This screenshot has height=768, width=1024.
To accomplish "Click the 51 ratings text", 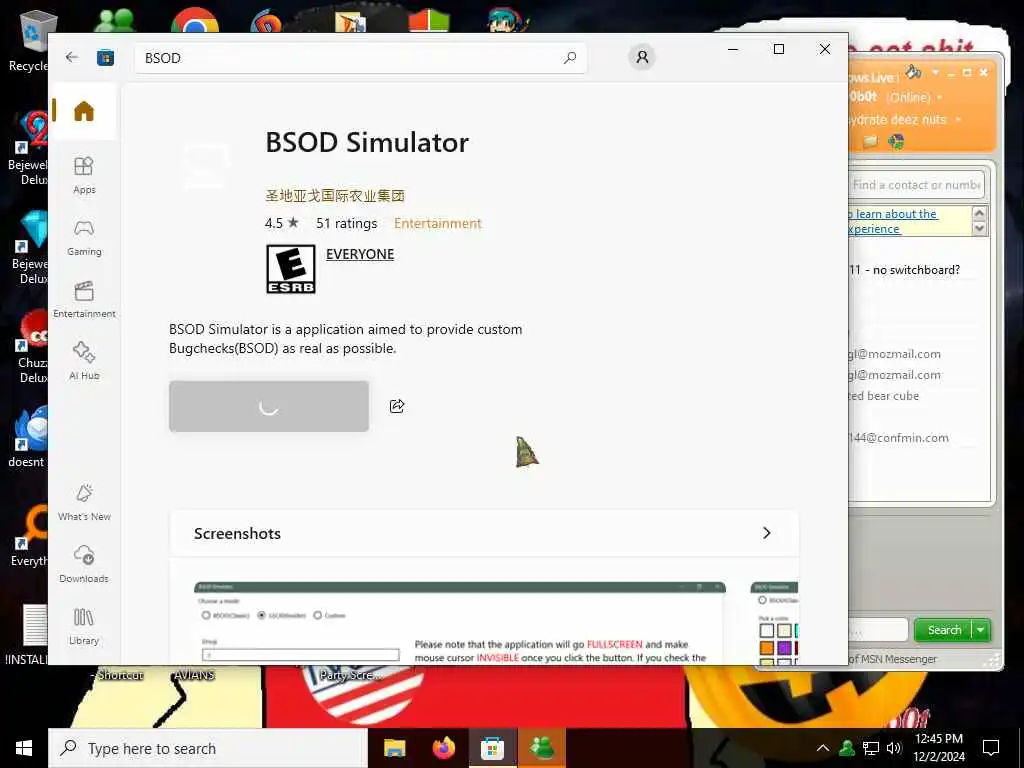I will (347, 223).
